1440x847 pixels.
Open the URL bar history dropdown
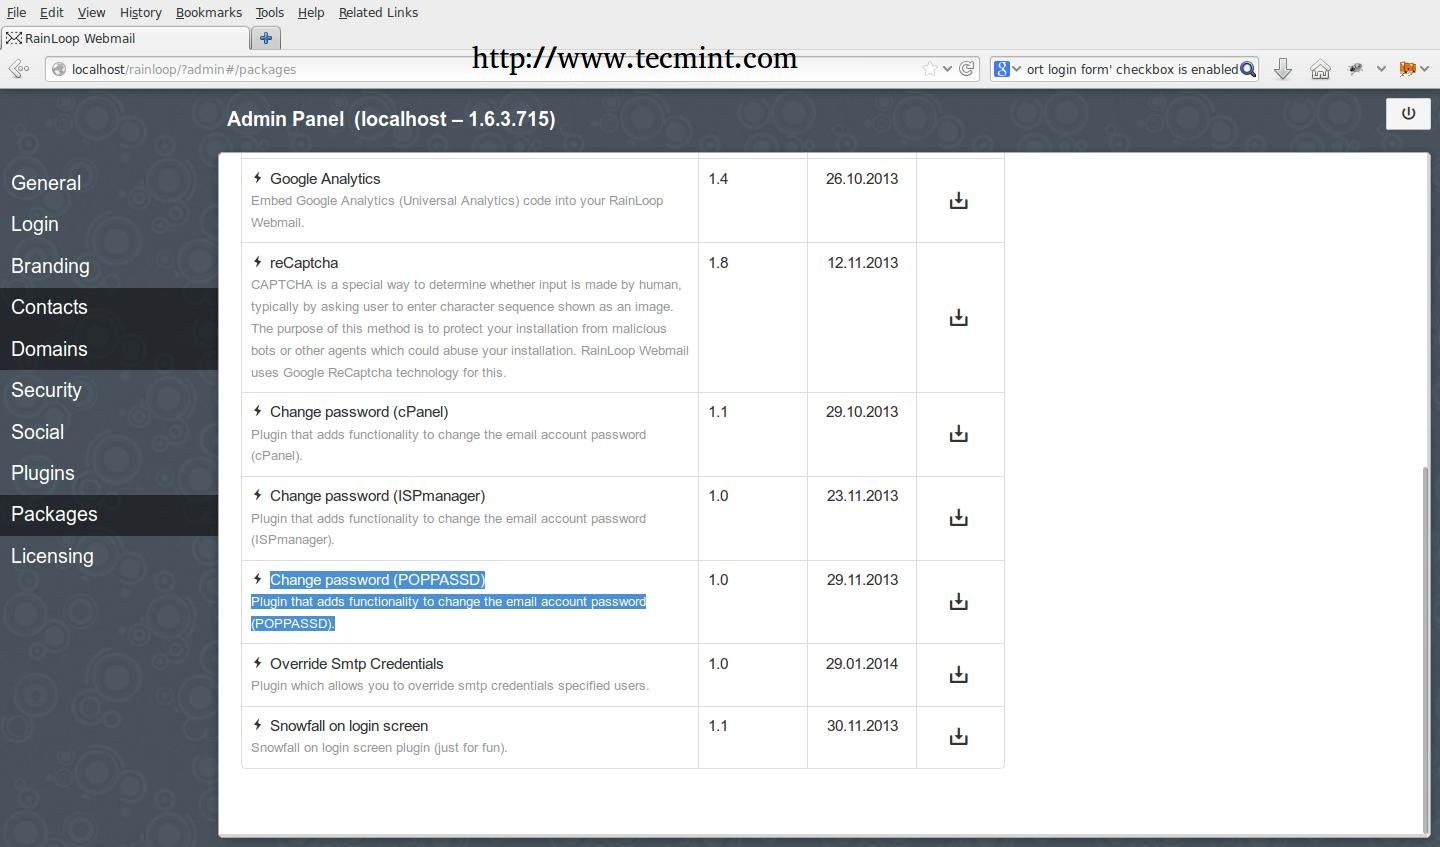pyautogui.click(x=947, y=69)
